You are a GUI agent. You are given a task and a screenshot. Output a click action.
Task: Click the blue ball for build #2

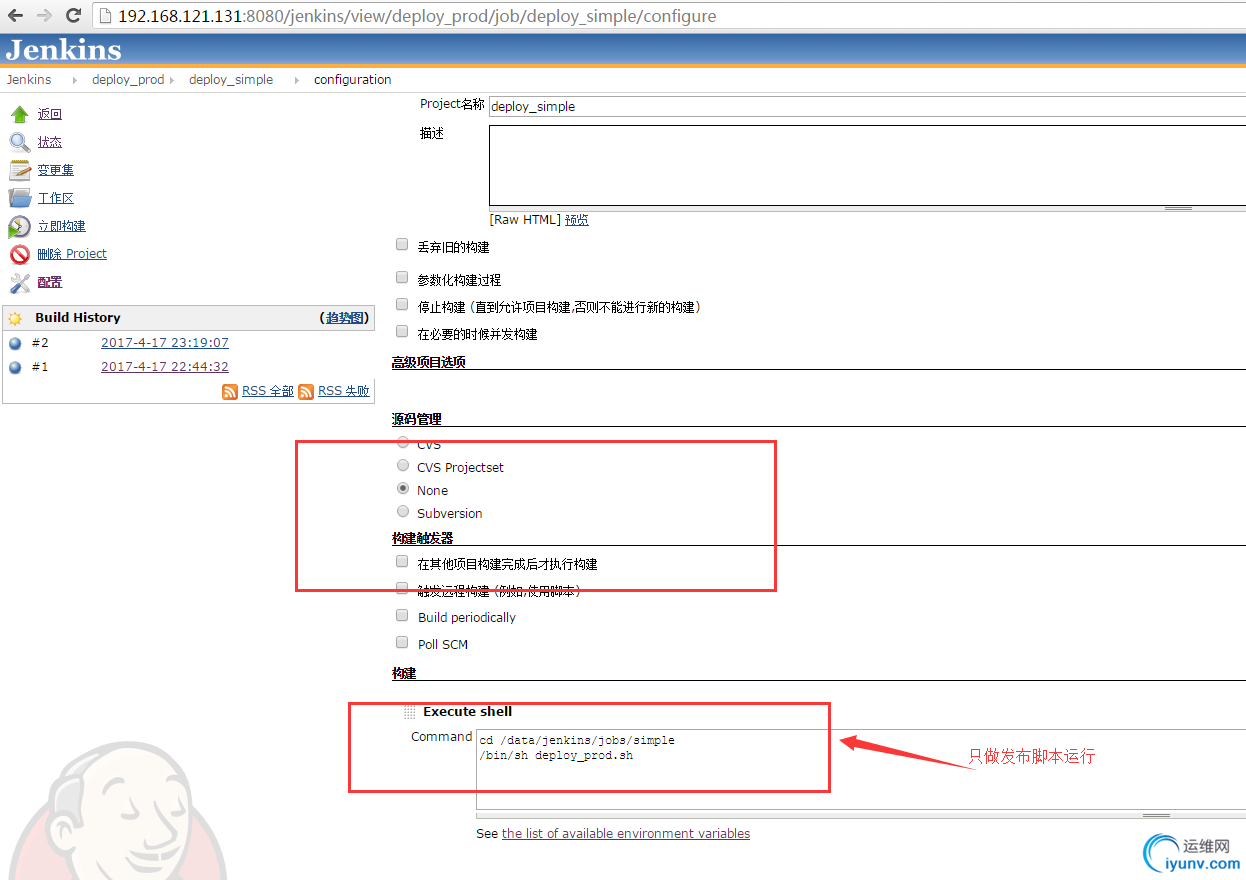point(15,343)
